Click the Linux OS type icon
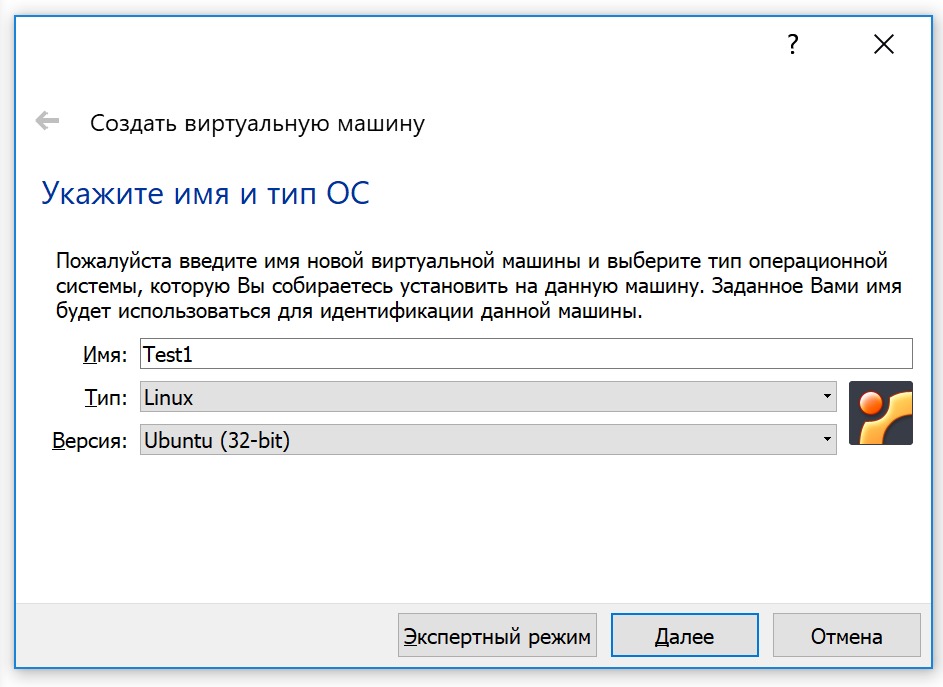The height and width of the screenshot is (687, 943). [x=880, y=413]
